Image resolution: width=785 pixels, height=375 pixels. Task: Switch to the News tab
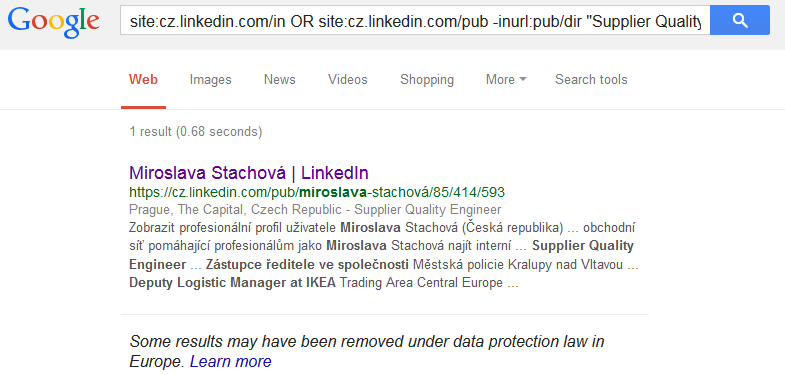pyautogui.click(x=279, y=80)
